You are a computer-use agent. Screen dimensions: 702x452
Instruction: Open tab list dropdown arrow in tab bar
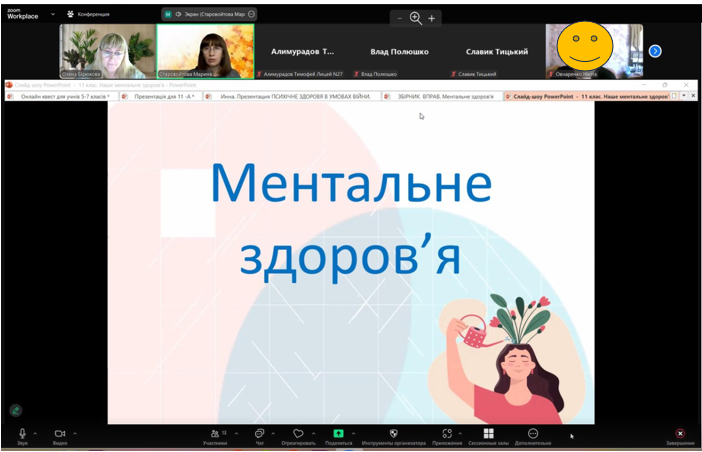pos(684,96)
